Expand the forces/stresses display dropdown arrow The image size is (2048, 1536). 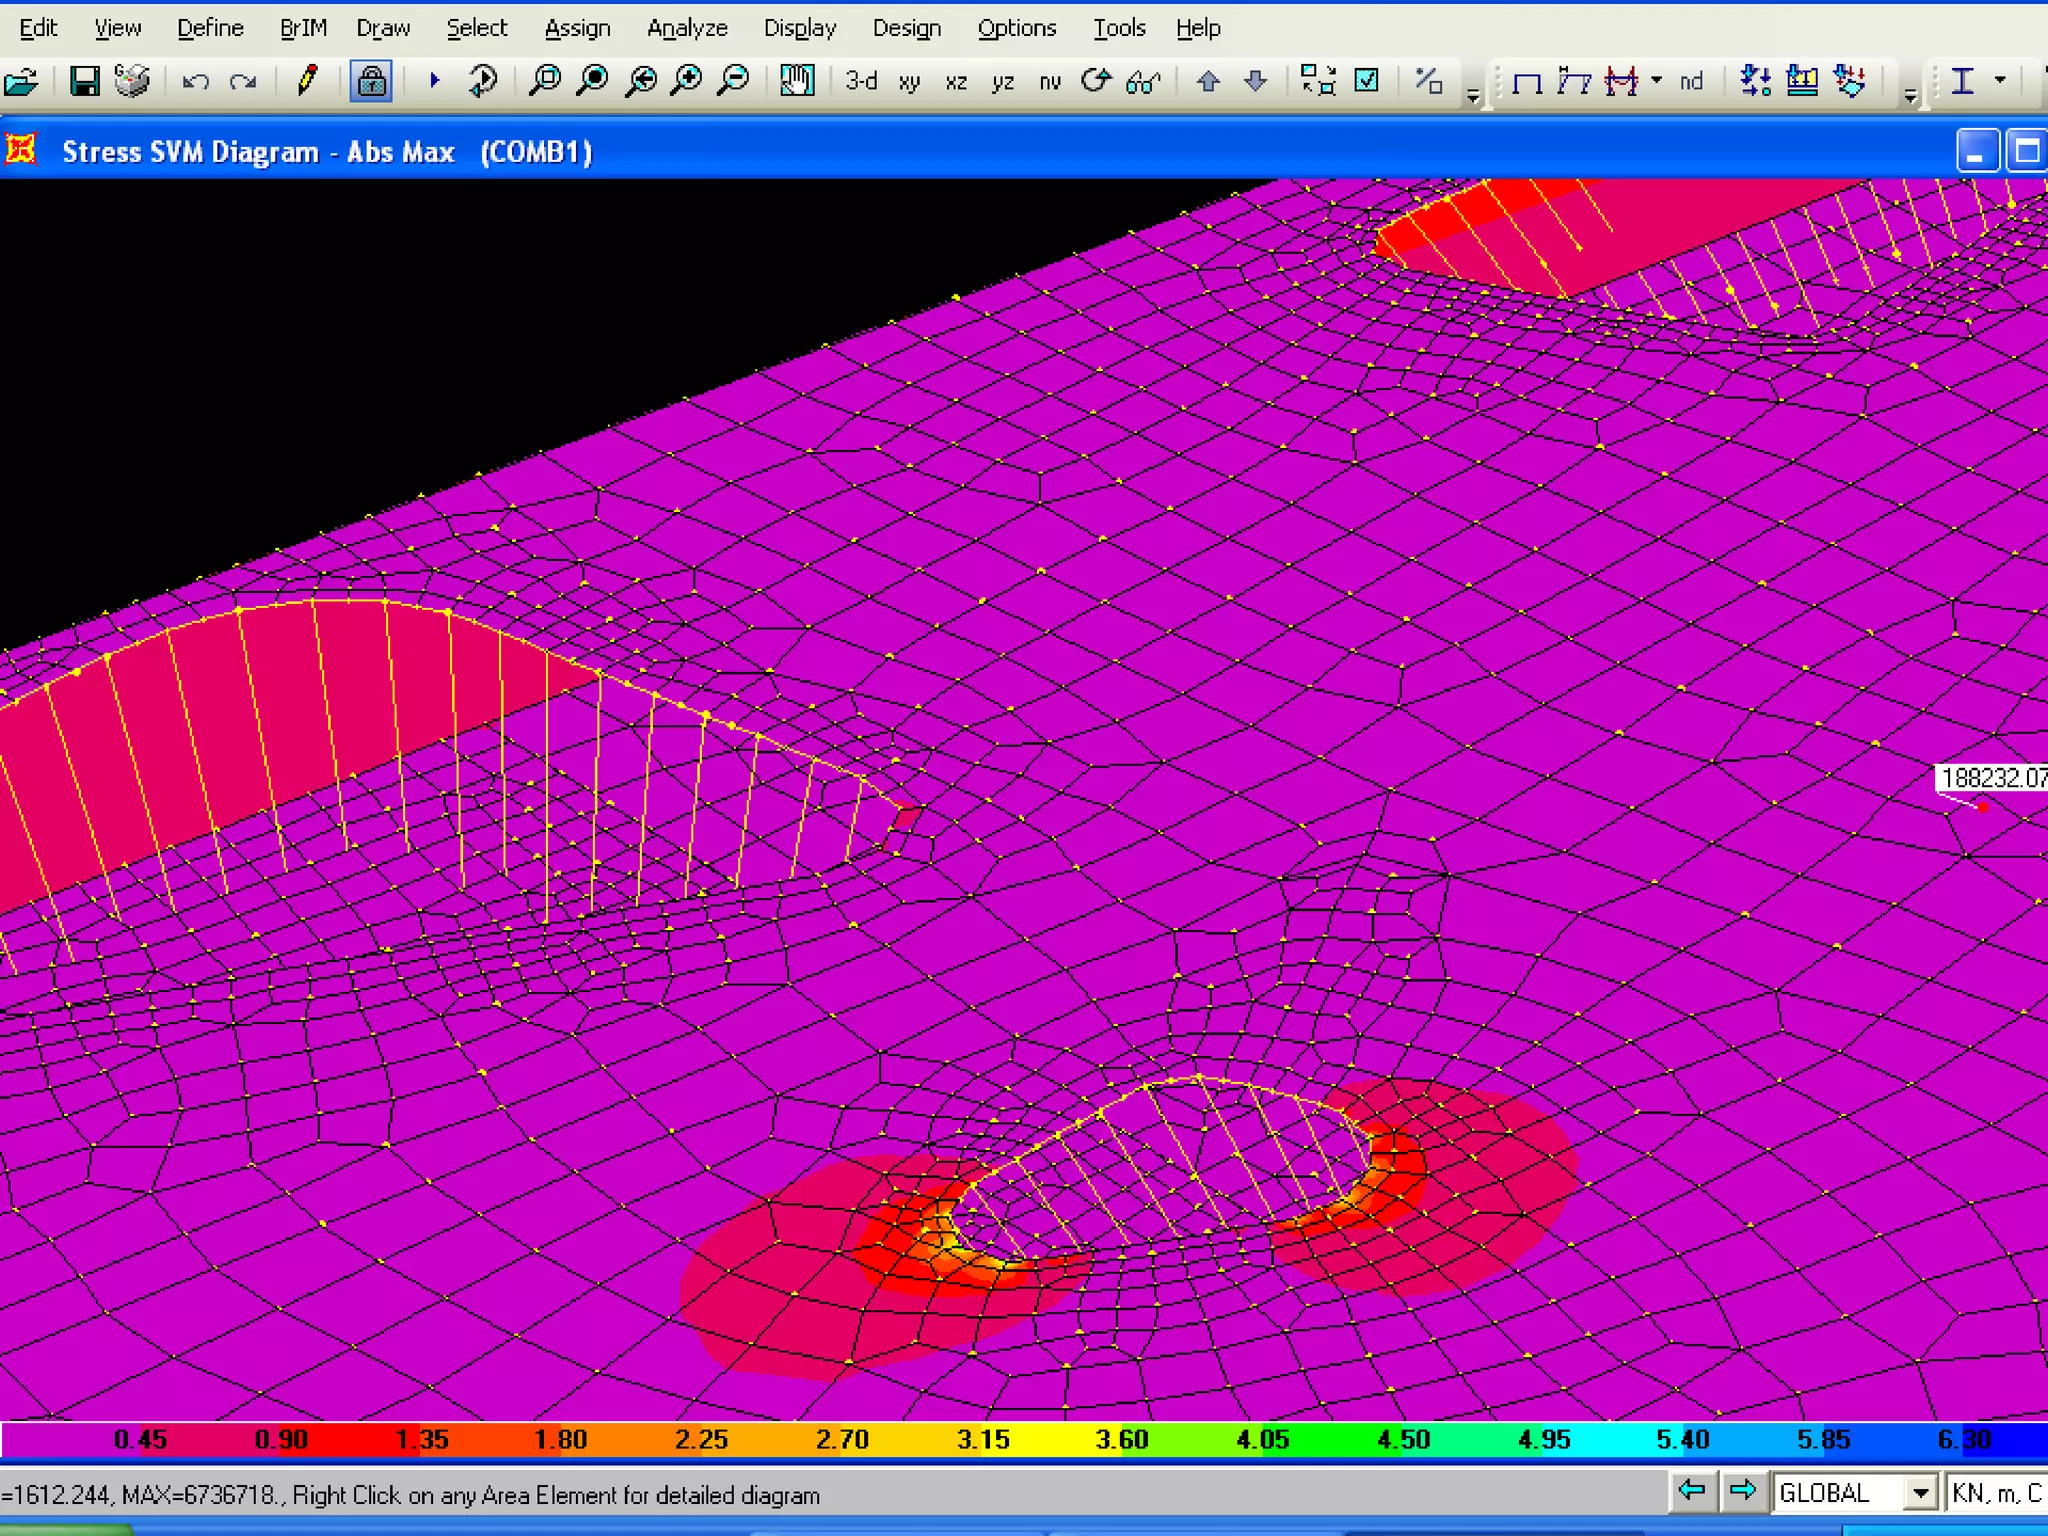[1657, 80]
